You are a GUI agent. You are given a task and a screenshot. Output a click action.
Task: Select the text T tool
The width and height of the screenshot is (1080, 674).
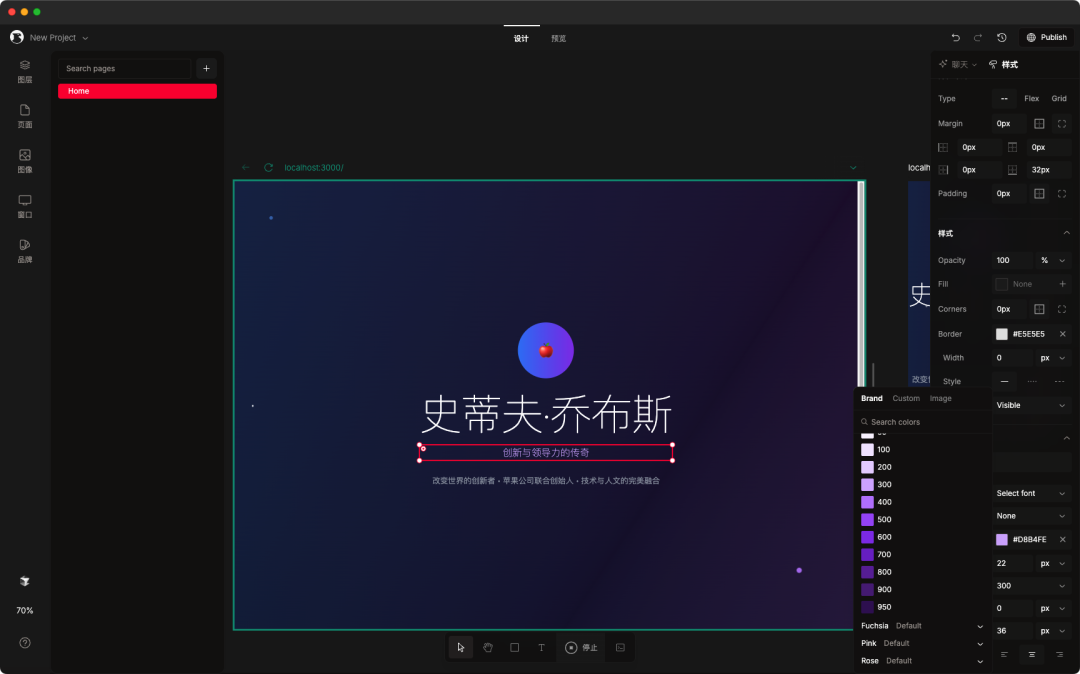[x=541, y=647]
